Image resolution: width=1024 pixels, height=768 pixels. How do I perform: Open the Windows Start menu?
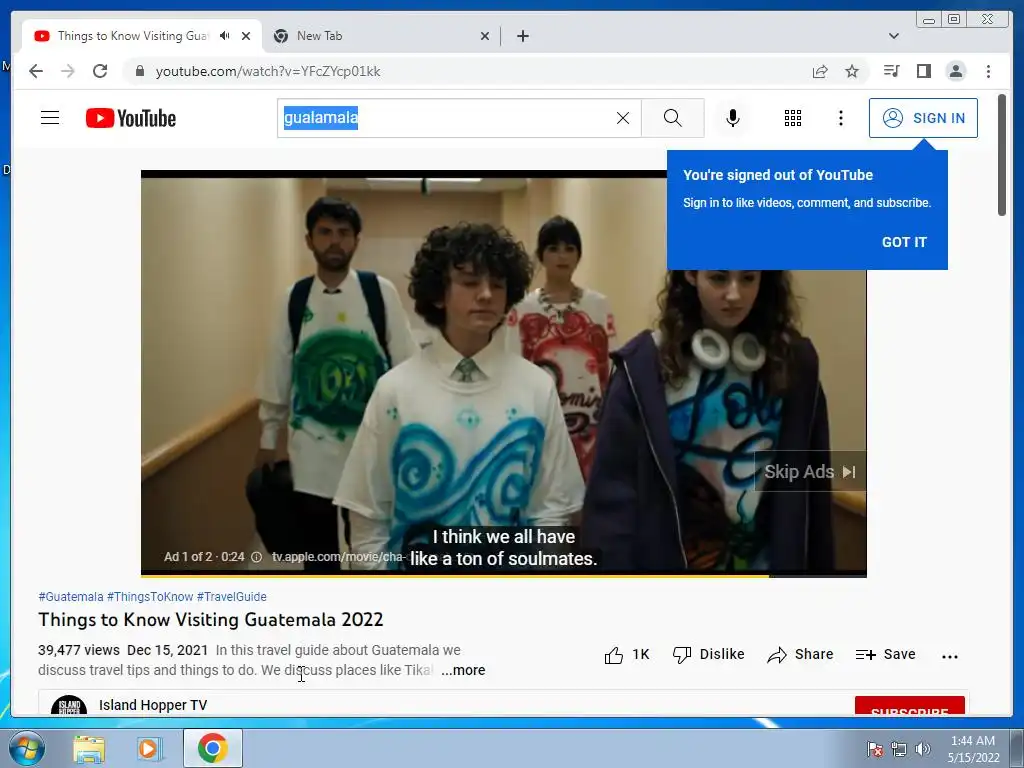(x=26, y=748)
